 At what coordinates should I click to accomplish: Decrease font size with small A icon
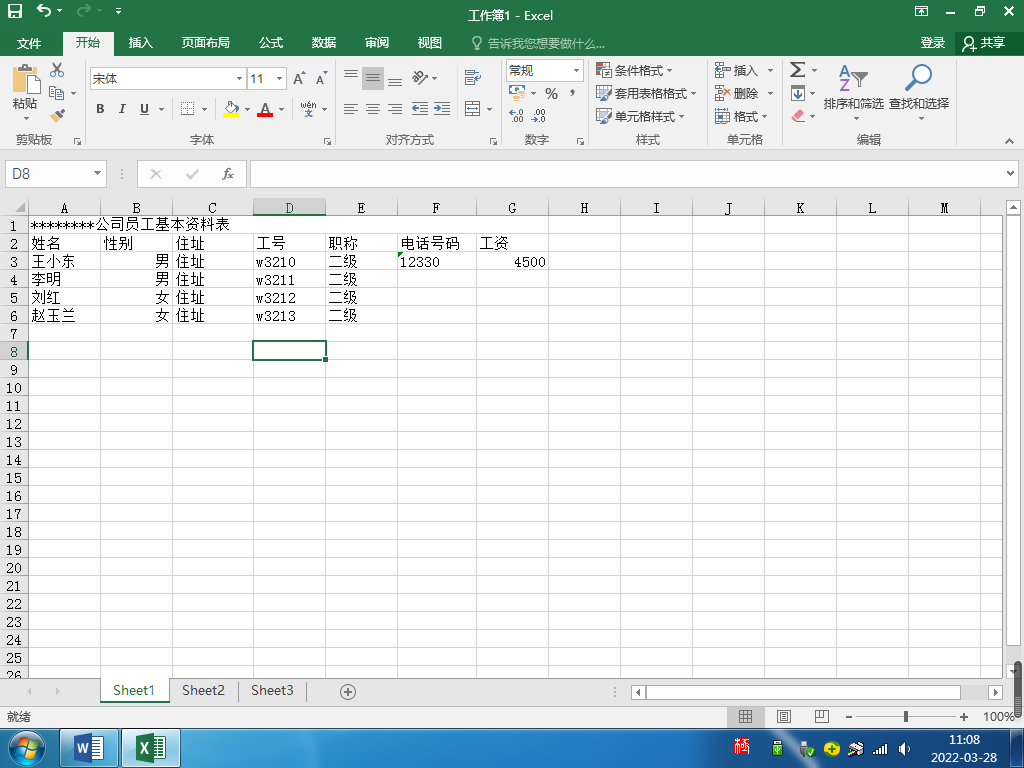coord(321,79)
